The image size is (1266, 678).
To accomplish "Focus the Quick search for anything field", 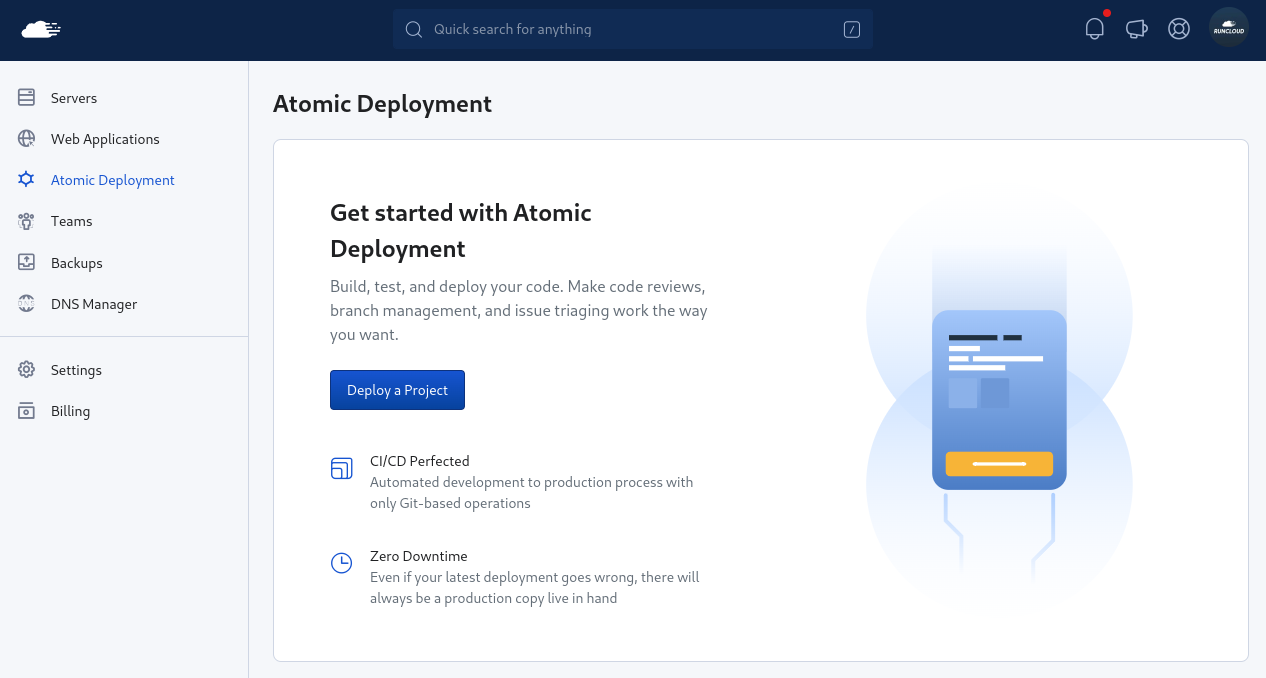I will 633,29.
